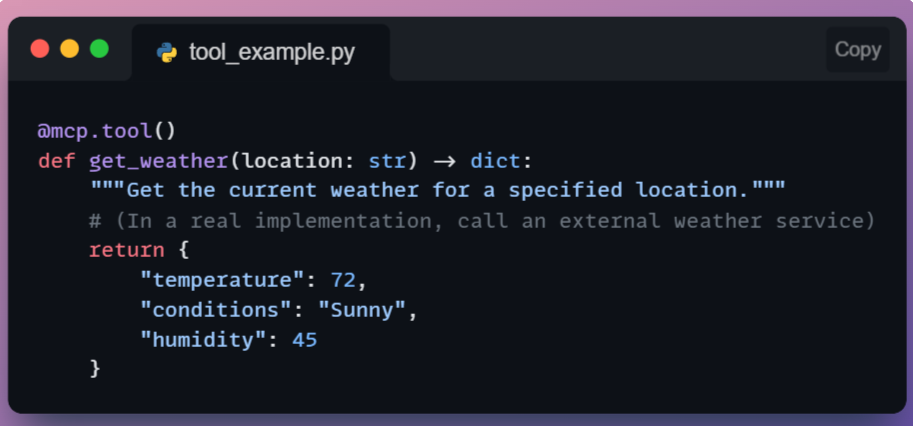The height and width of the screenshot is (426, 913).
Task: Select the tool_example.py tab
Action: [260, 52]
